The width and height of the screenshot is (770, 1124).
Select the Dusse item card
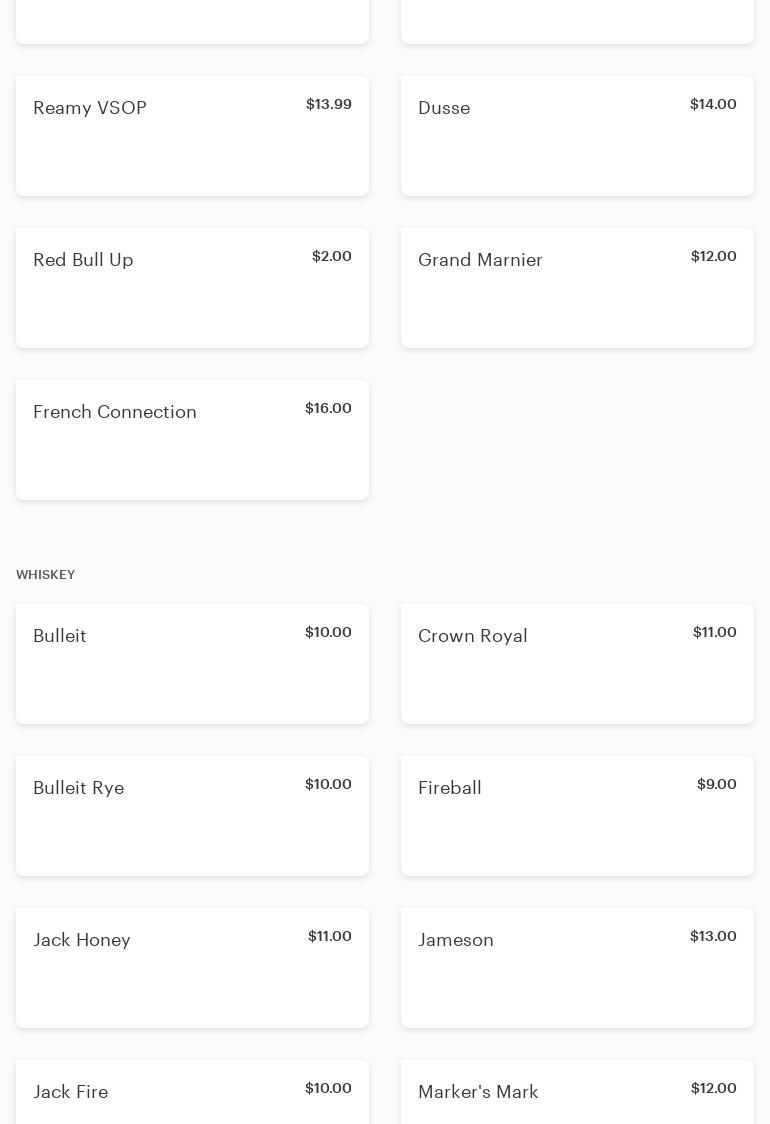(x=577, y=136)
